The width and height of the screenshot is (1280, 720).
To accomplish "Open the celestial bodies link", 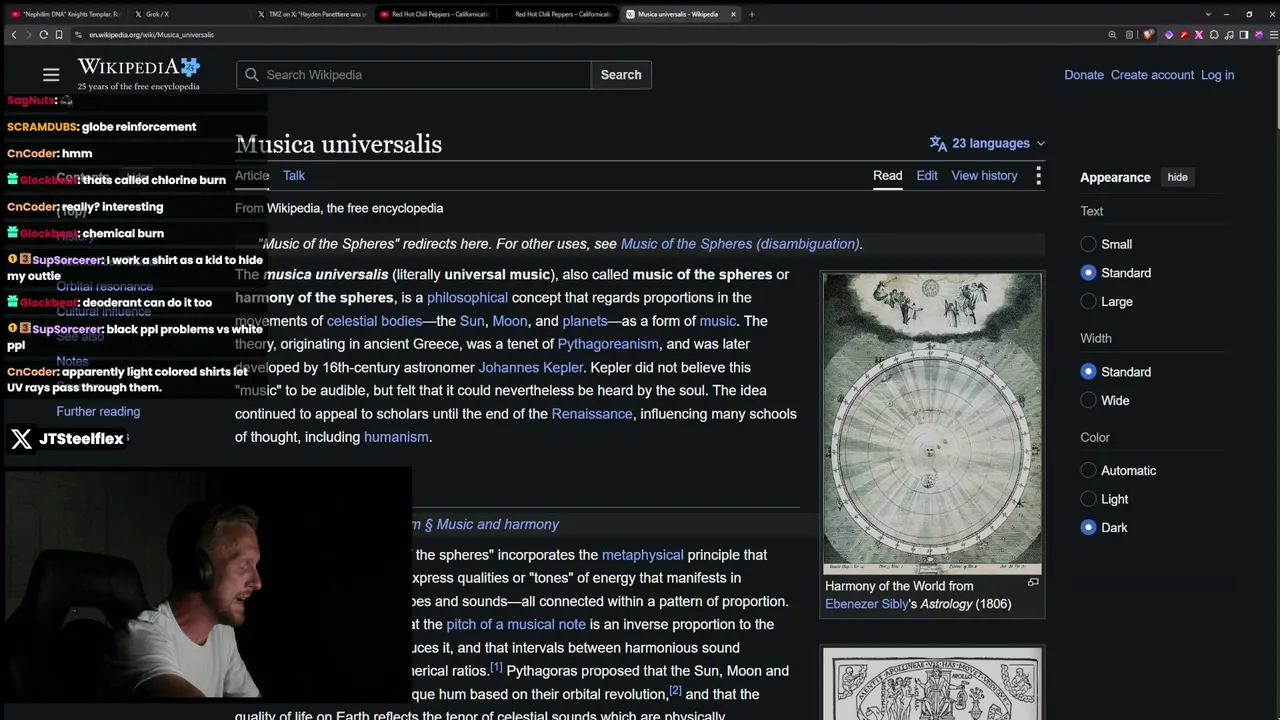I will [374, 321].
